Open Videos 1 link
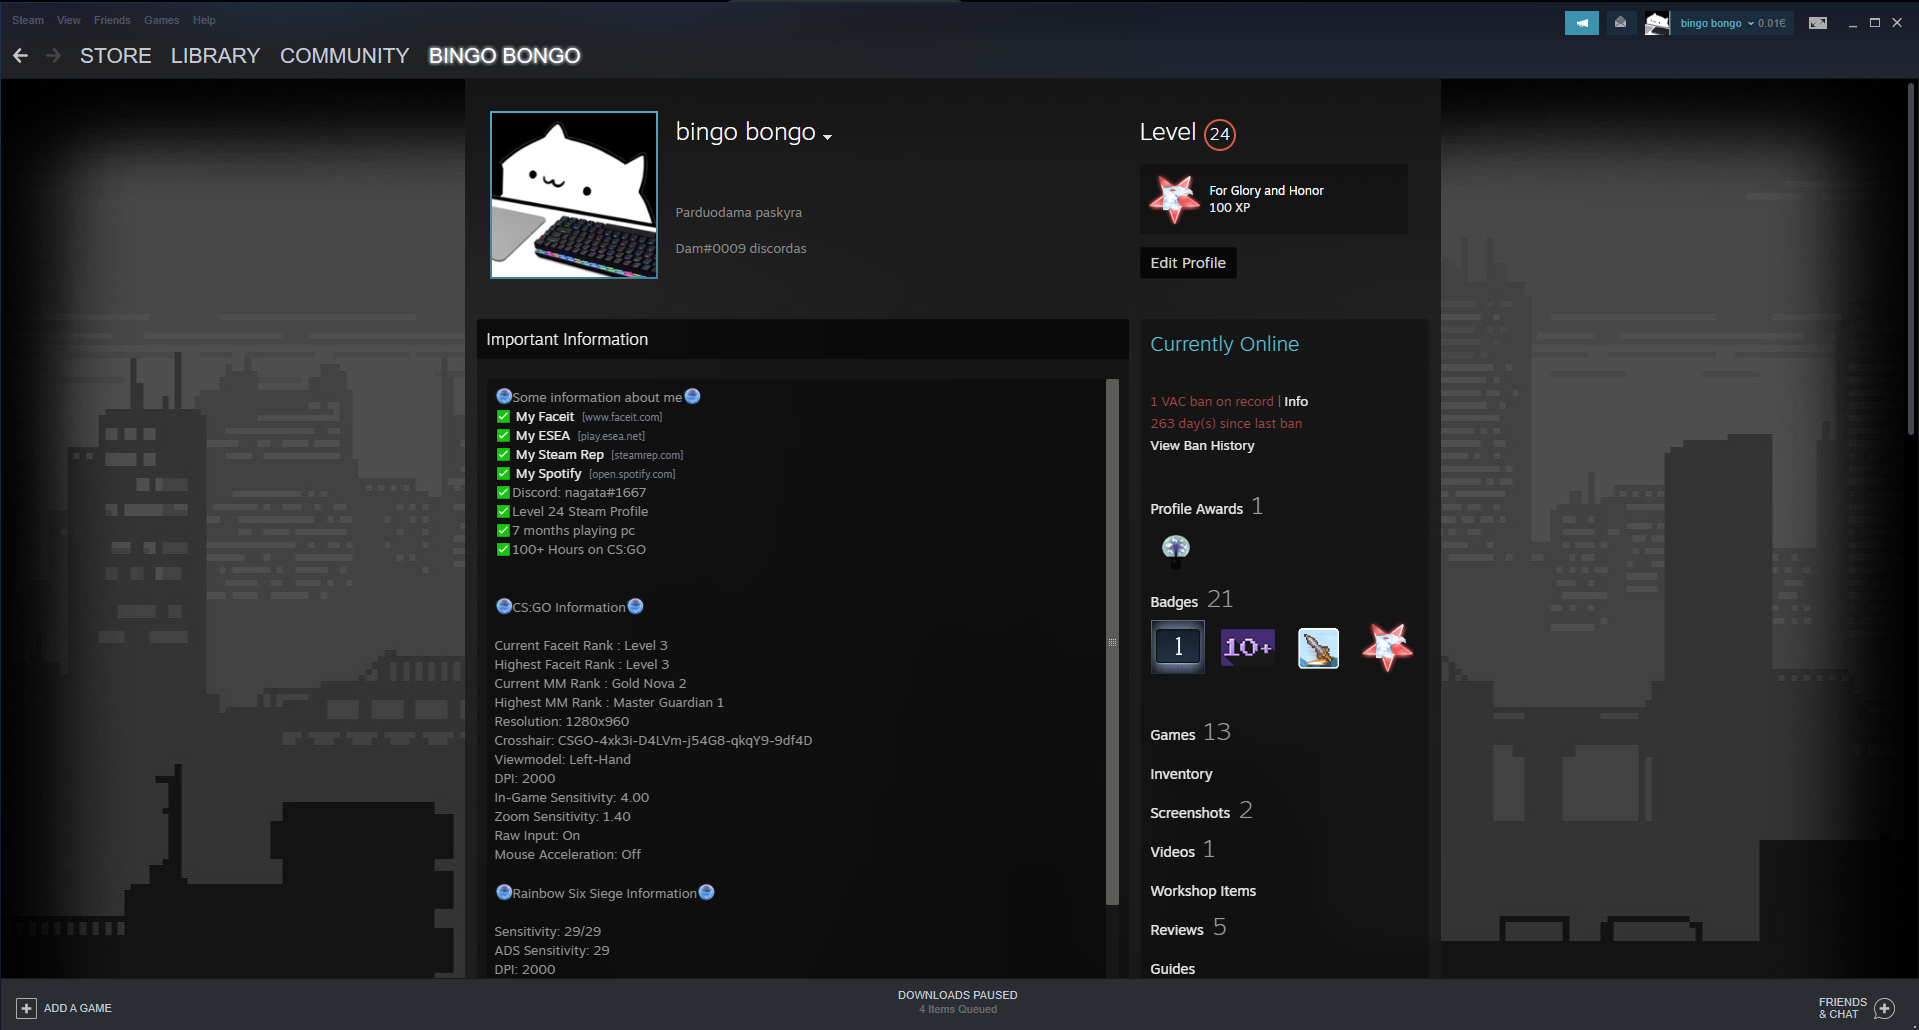1919x1030 pixels. coord(1182,850)
